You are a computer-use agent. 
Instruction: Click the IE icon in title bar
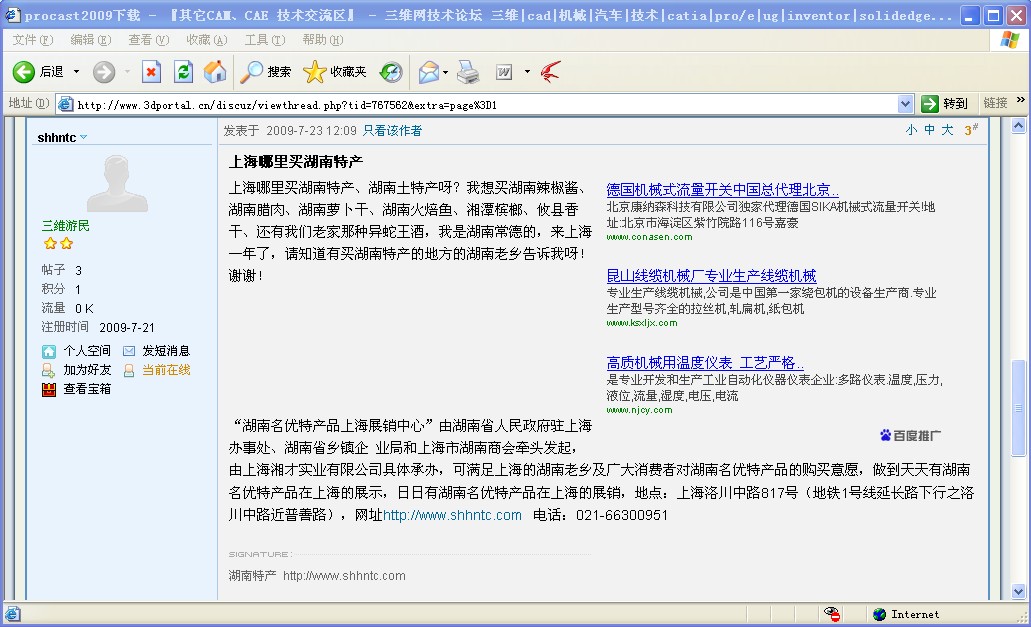(x=12, y=14)
